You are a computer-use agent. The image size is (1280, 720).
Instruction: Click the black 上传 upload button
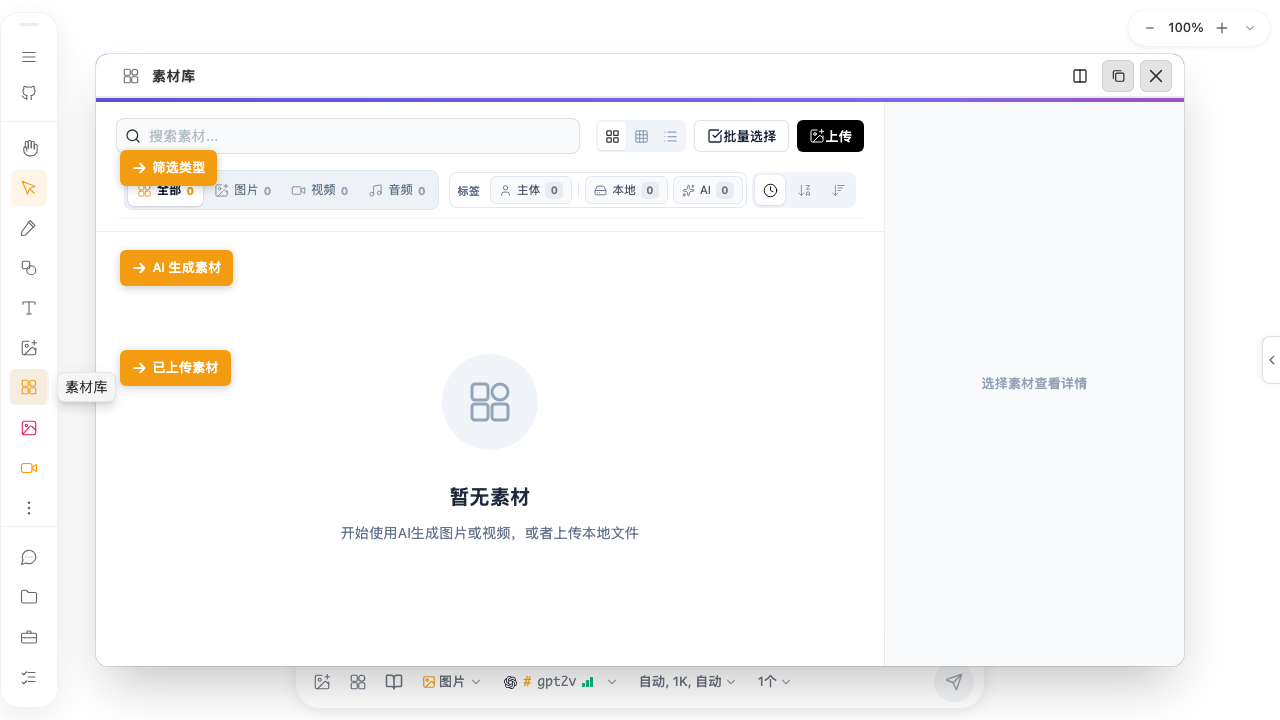coord(830,136)
